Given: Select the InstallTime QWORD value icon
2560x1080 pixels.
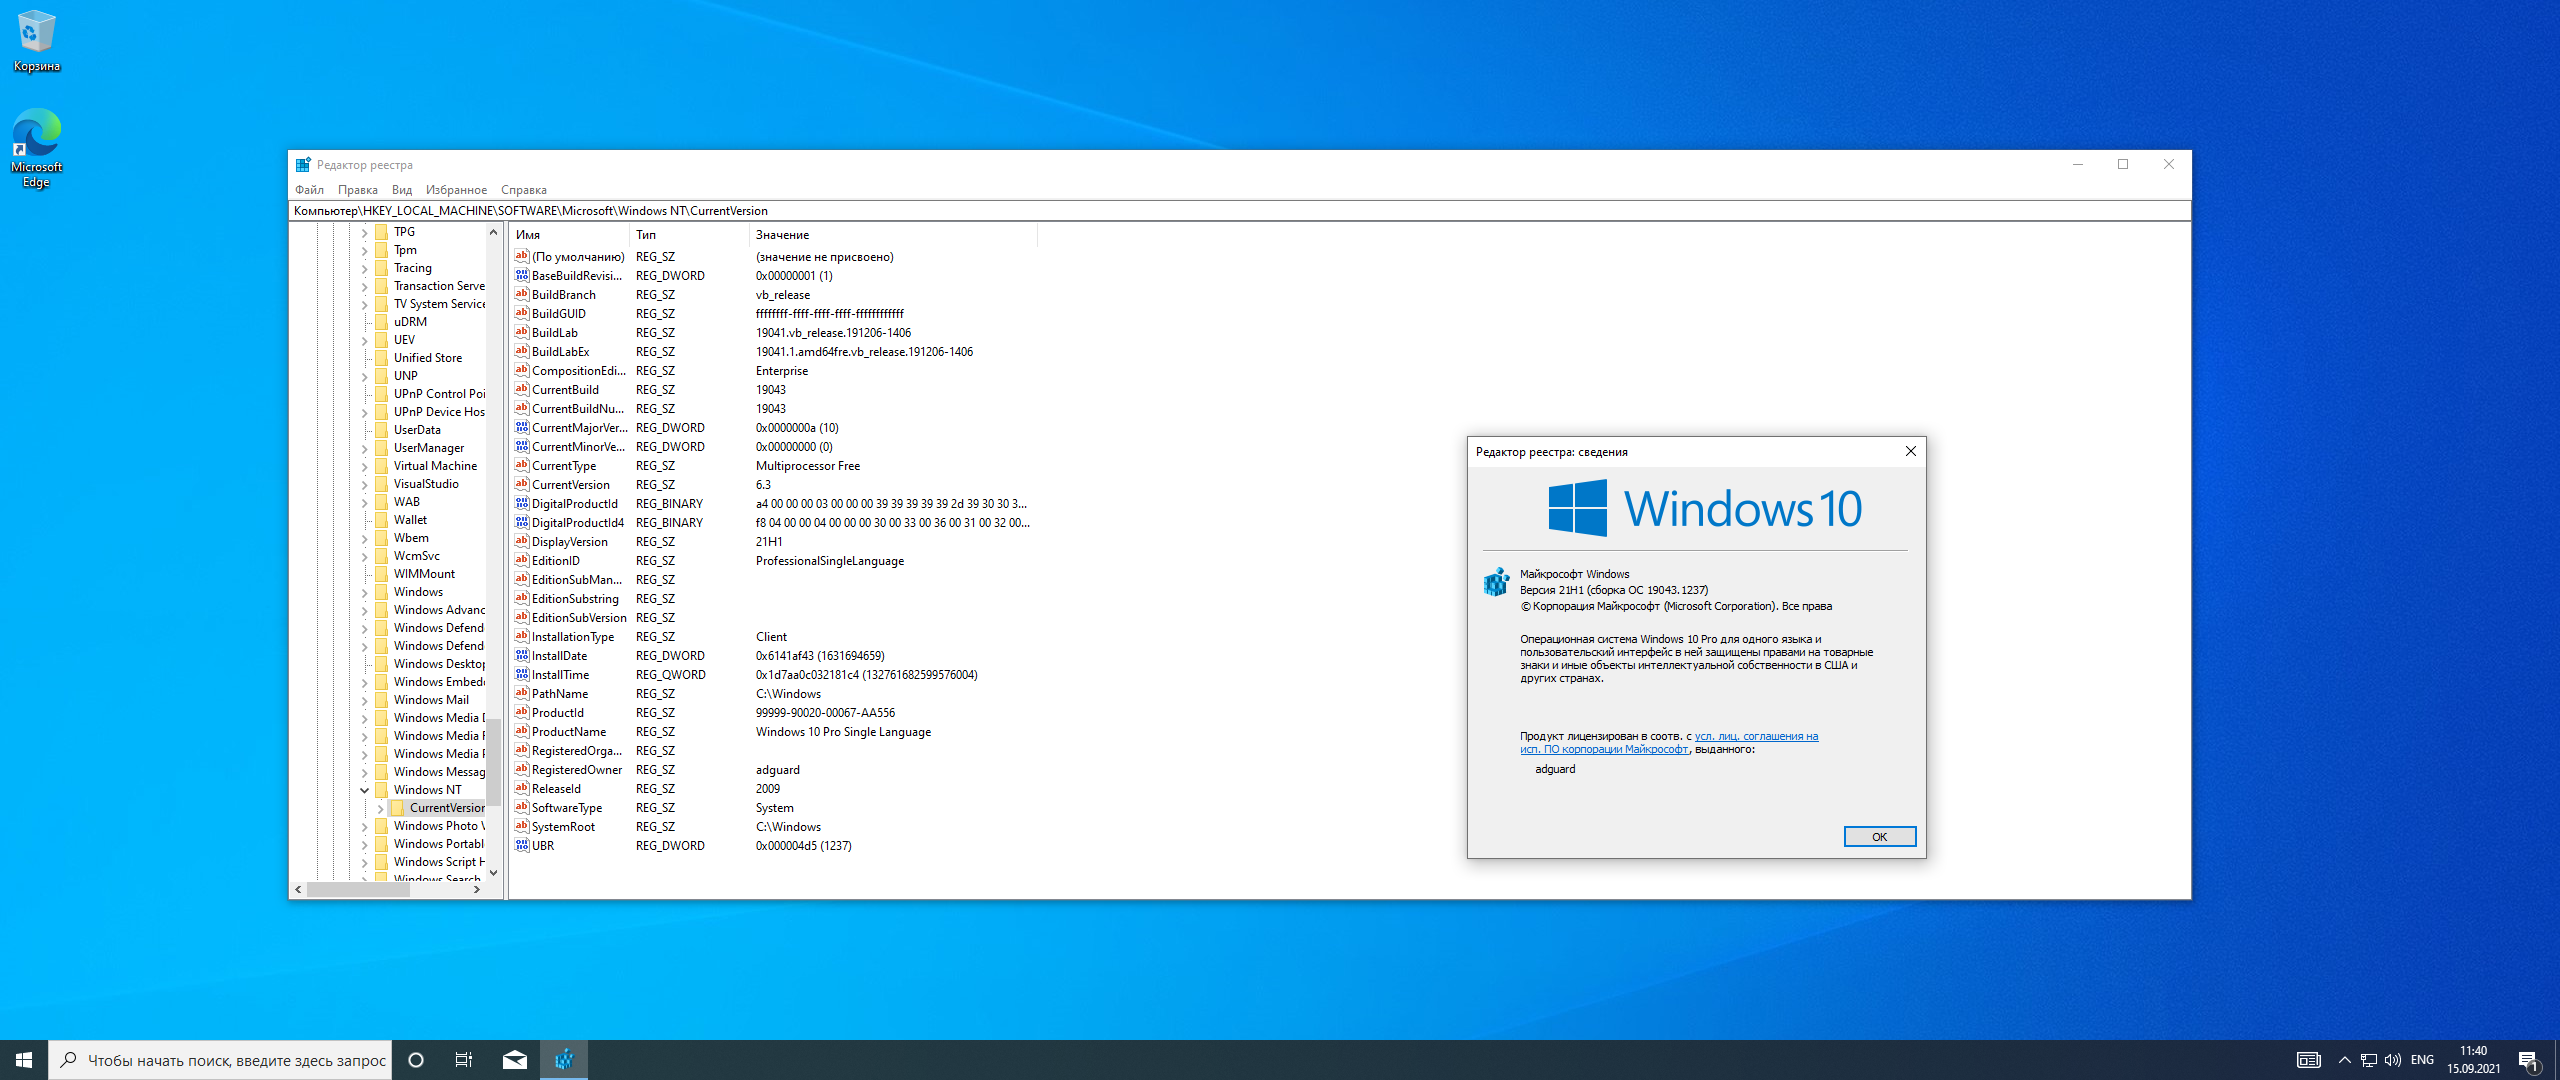Looking at the screenshot, I should pos(521,674).
